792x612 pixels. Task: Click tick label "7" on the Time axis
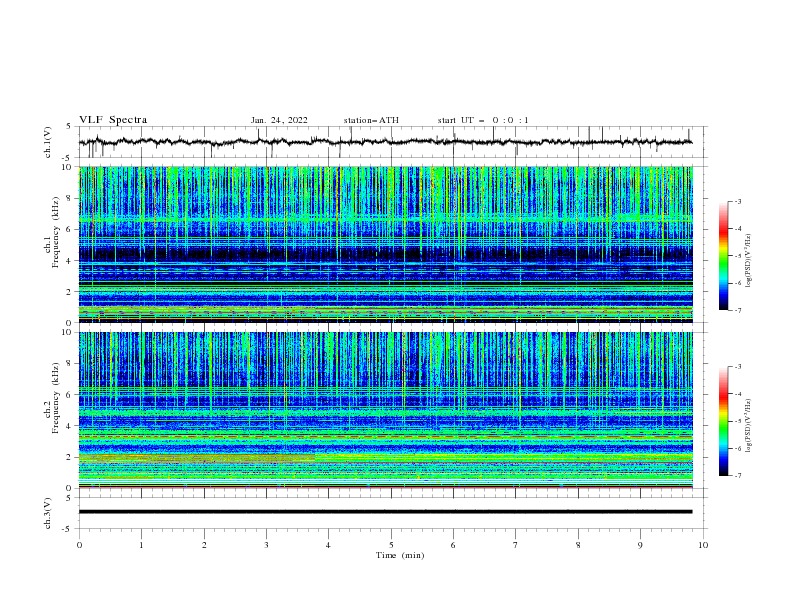click(x=516, y=545)
